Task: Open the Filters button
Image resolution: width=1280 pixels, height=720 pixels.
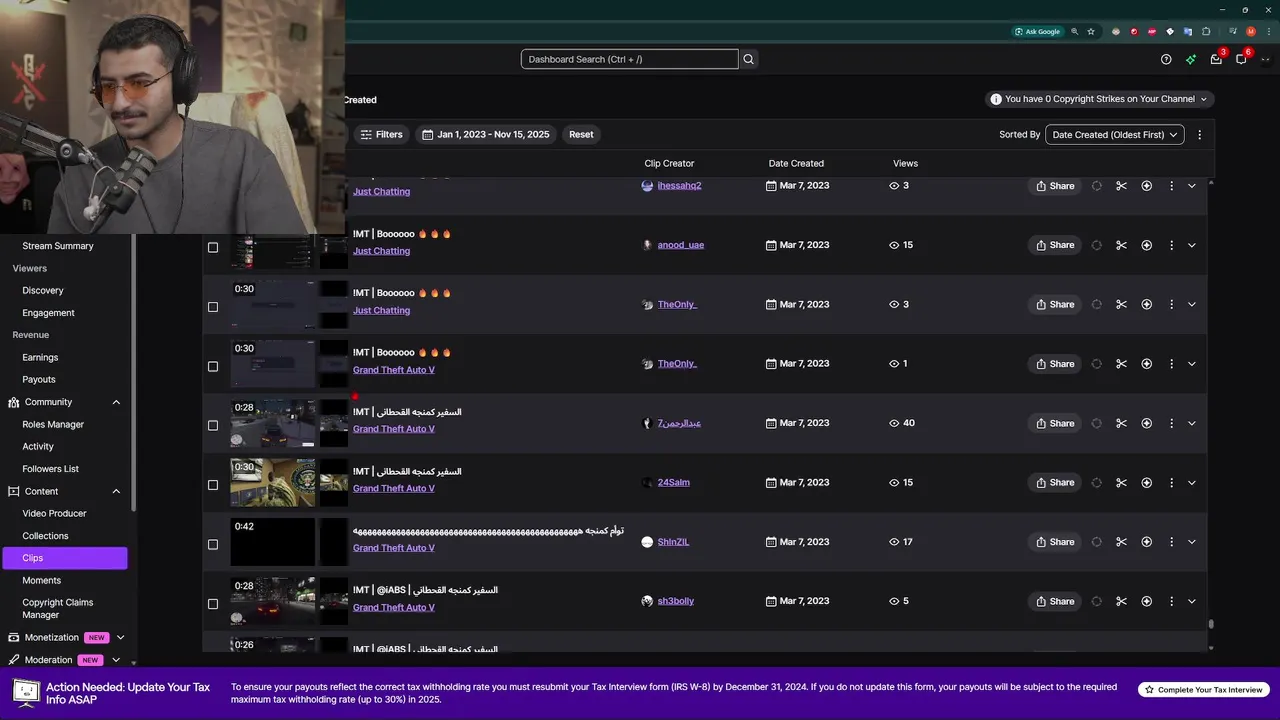Action: pyautogui.click(x=381, y=134)
